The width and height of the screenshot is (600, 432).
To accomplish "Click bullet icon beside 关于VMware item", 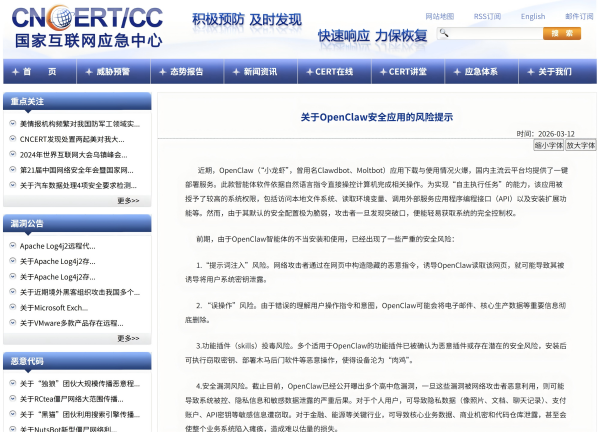I will (13, 322).
